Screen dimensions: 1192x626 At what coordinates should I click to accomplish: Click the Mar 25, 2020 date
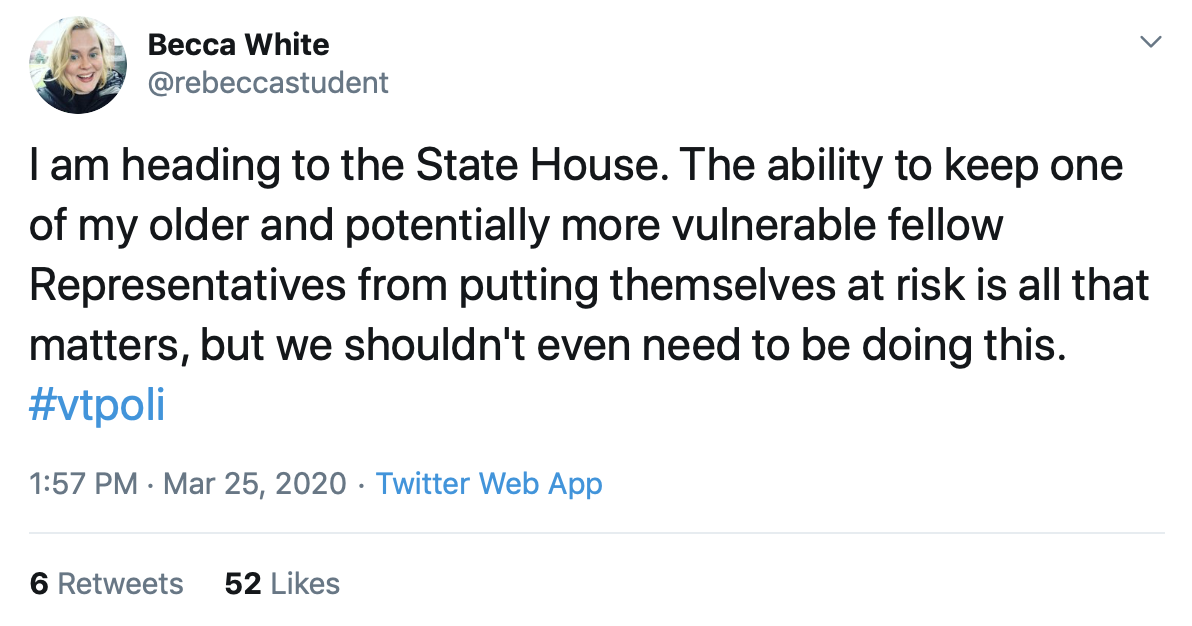click(255, 484)
